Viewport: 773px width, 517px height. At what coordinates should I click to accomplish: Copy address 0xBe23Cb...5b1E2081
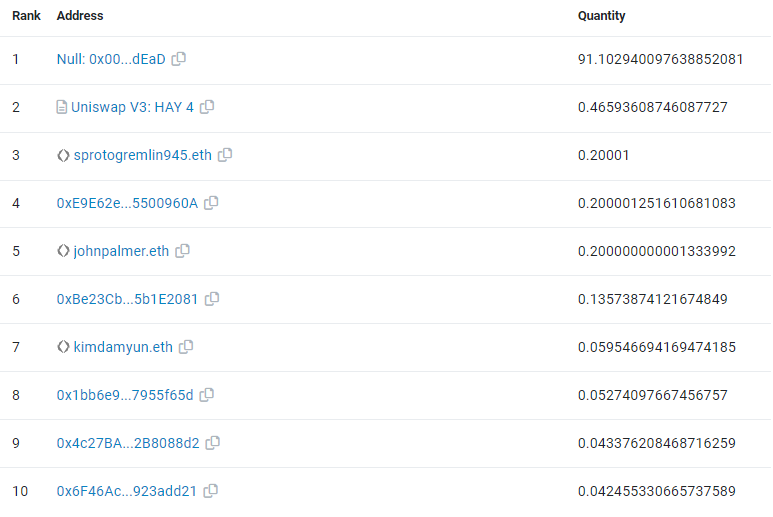(212, 299)
